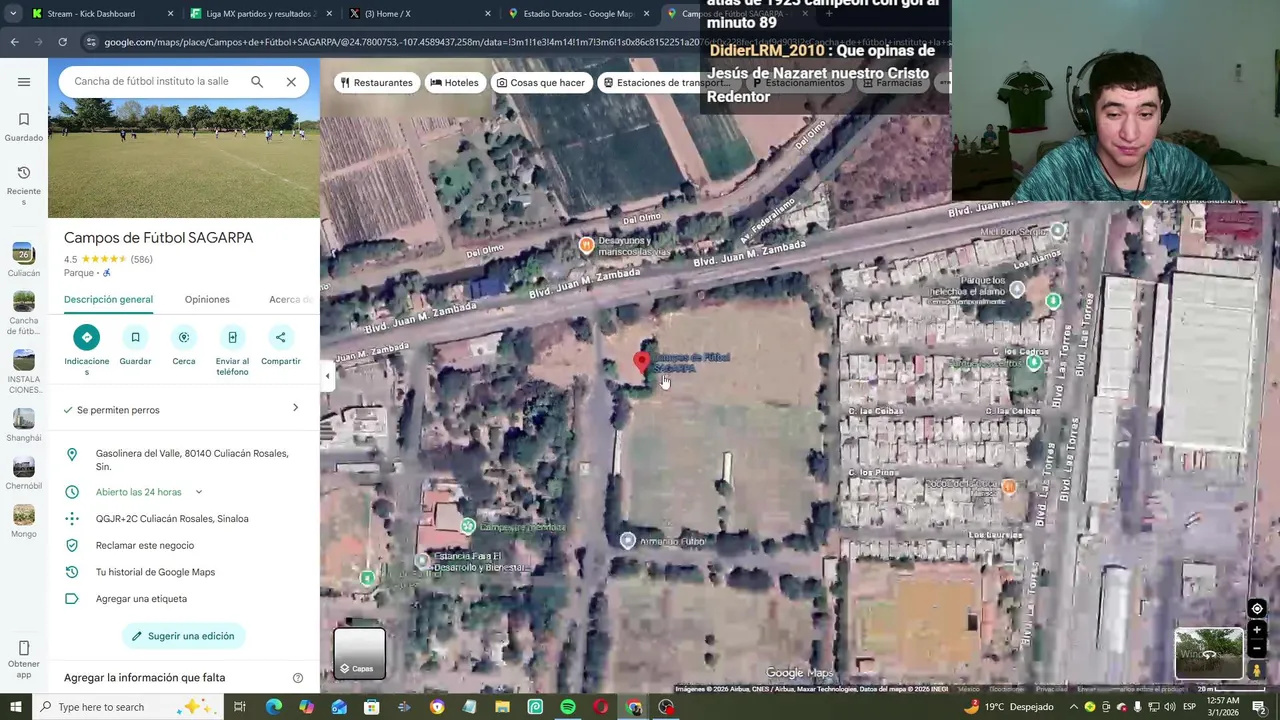The width and height of the screenshot is (1280, 720).
Task: Search nearby with the Cerca icon
Action: point(184,337)
